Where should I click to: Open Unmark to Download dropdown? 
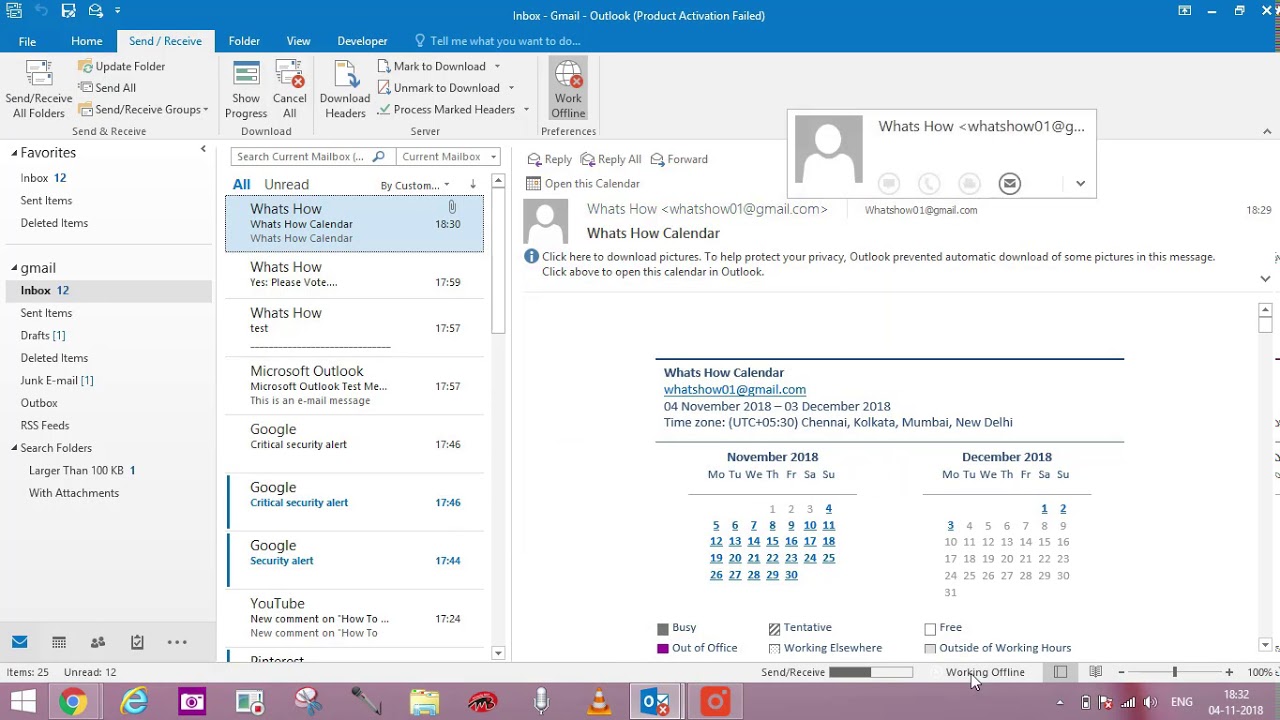(x=511, y=88)
